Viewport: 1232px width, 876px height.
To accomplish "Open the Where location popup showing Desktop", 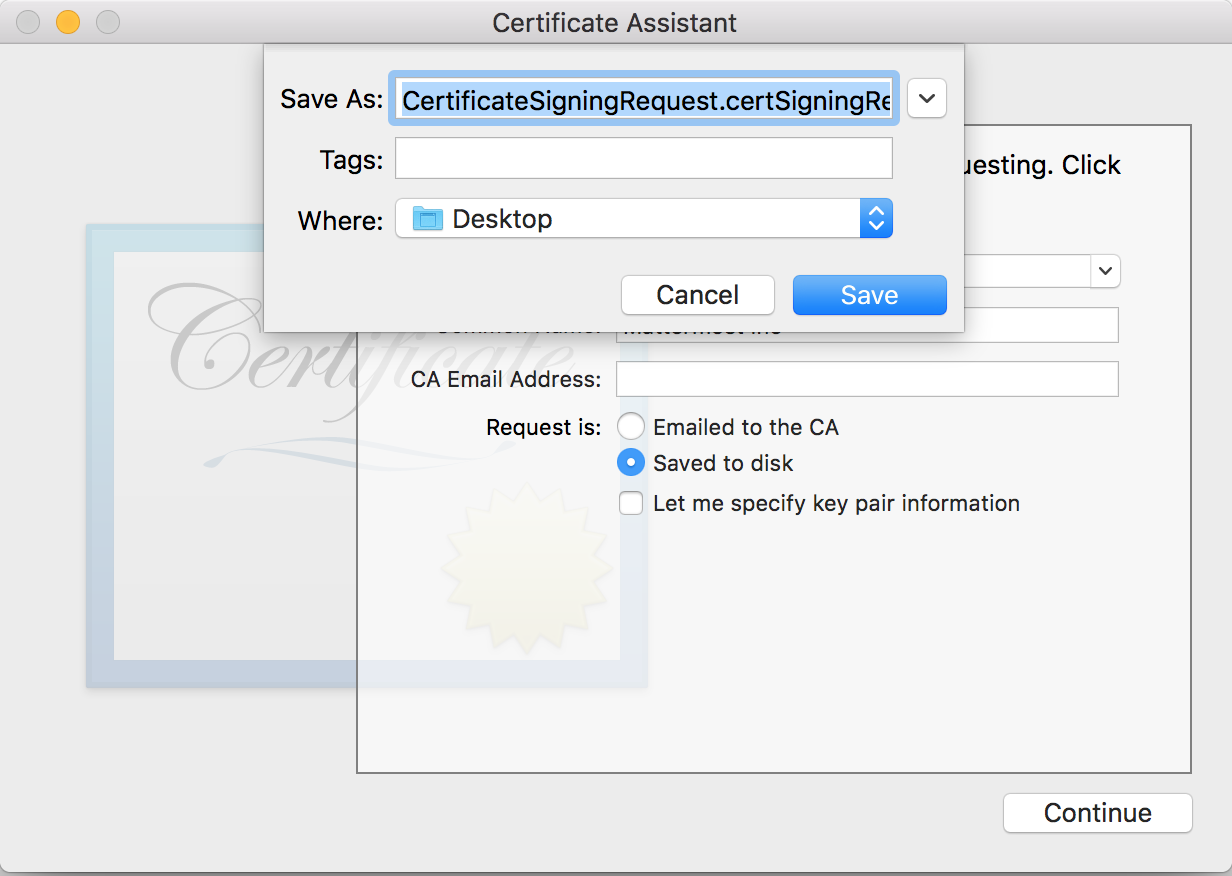I will [642, 219].
